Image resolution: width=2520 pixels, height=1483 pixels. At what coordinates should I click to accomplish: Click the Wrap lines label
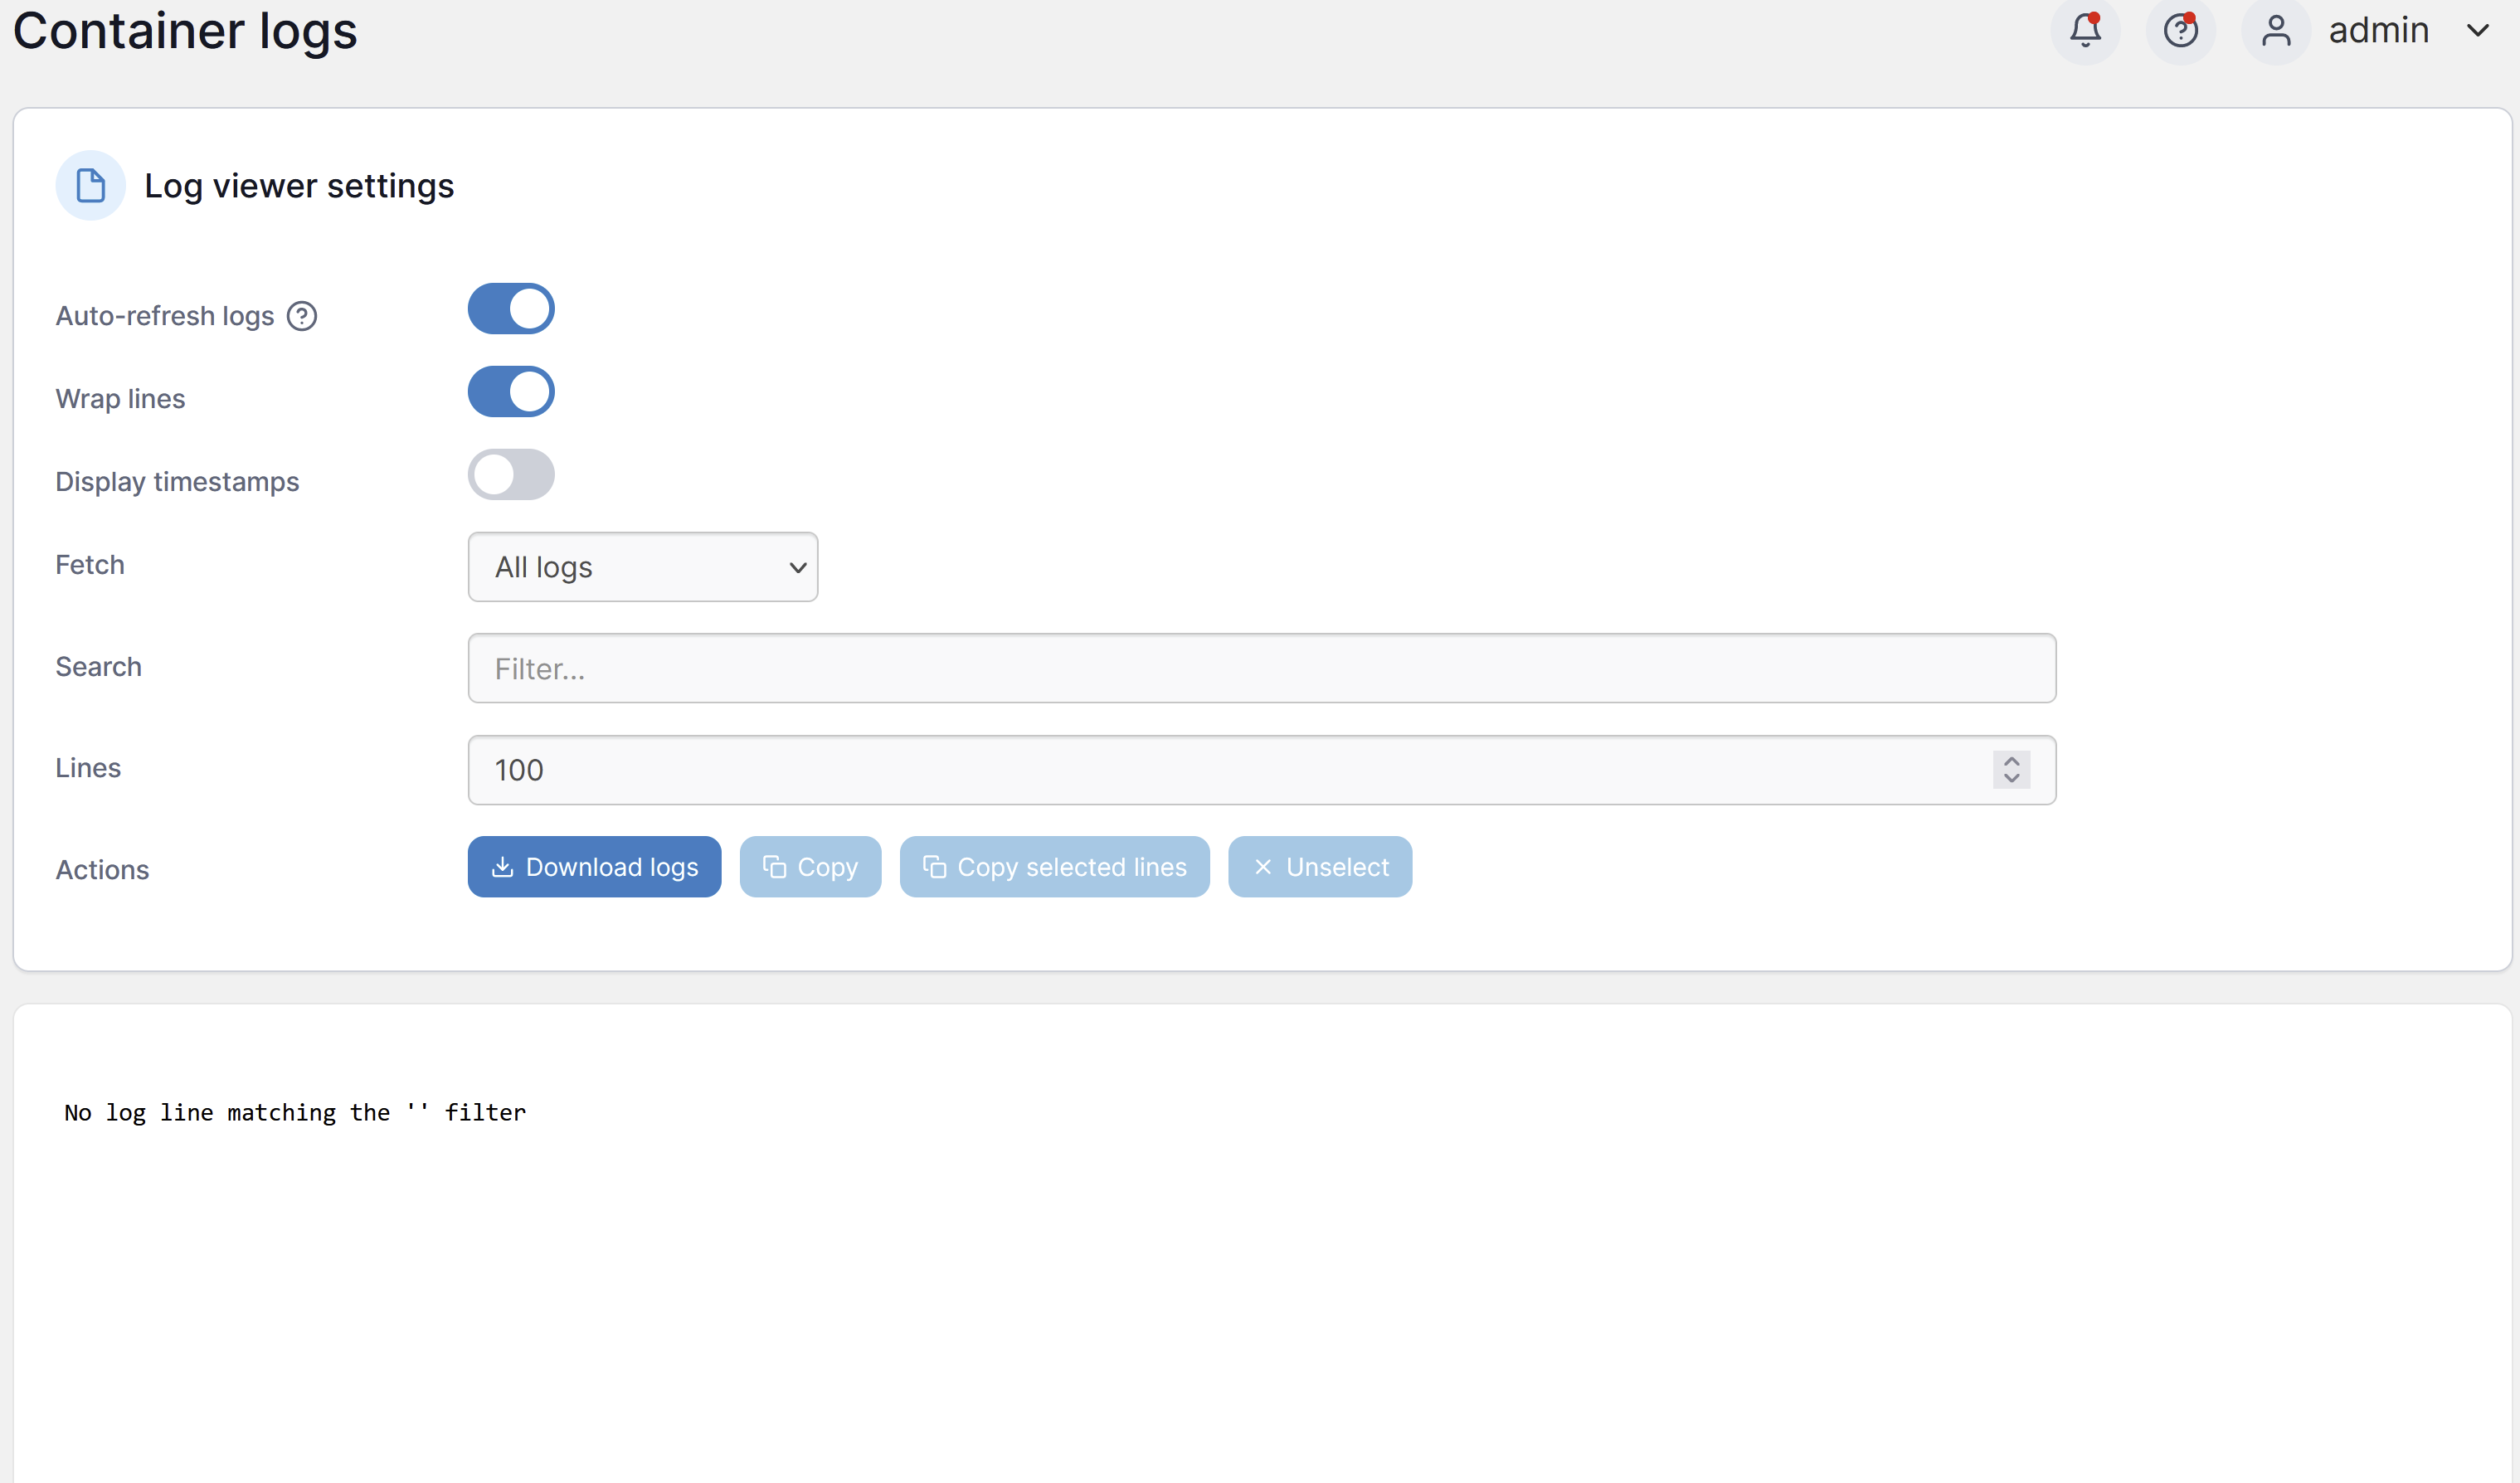click(120, 399)
